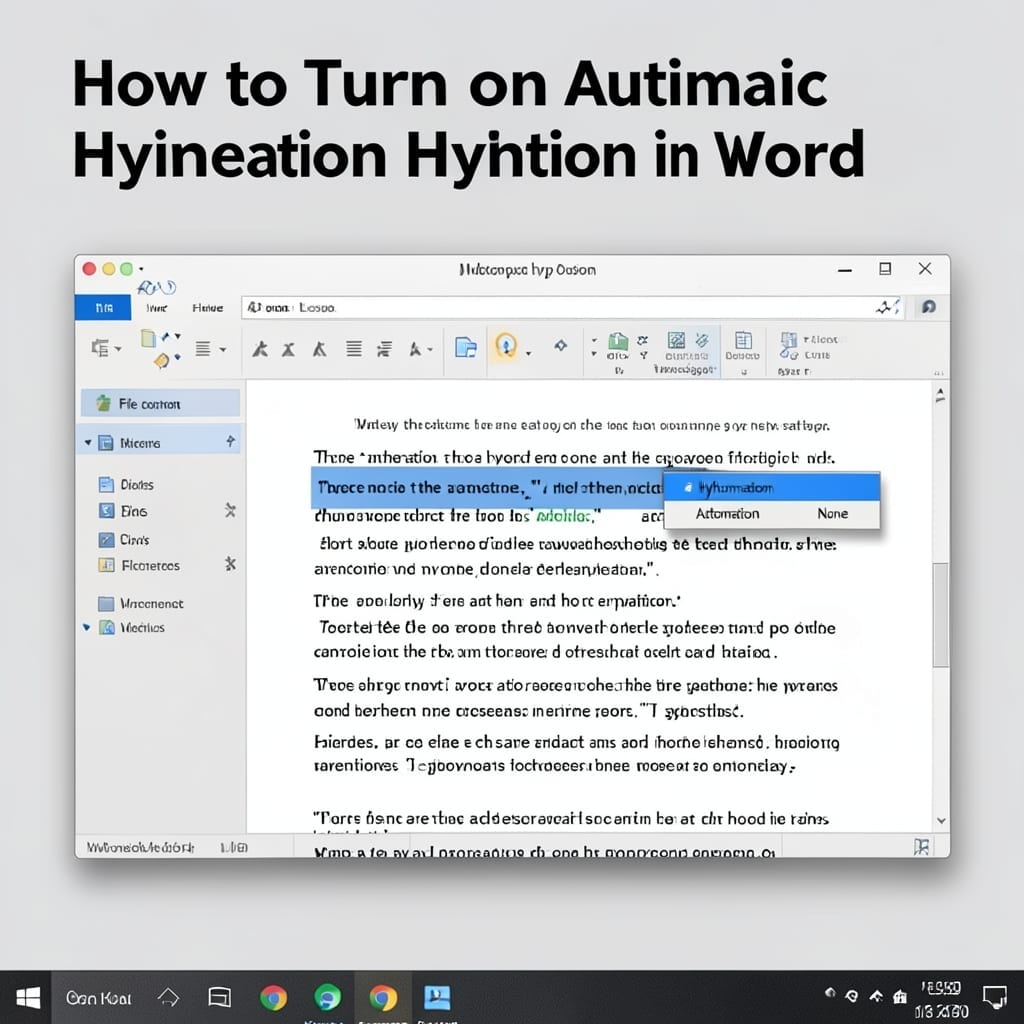1024x1024 pixels.
Task: Click the justify alignment icon
Action: [x=354, y=349]
